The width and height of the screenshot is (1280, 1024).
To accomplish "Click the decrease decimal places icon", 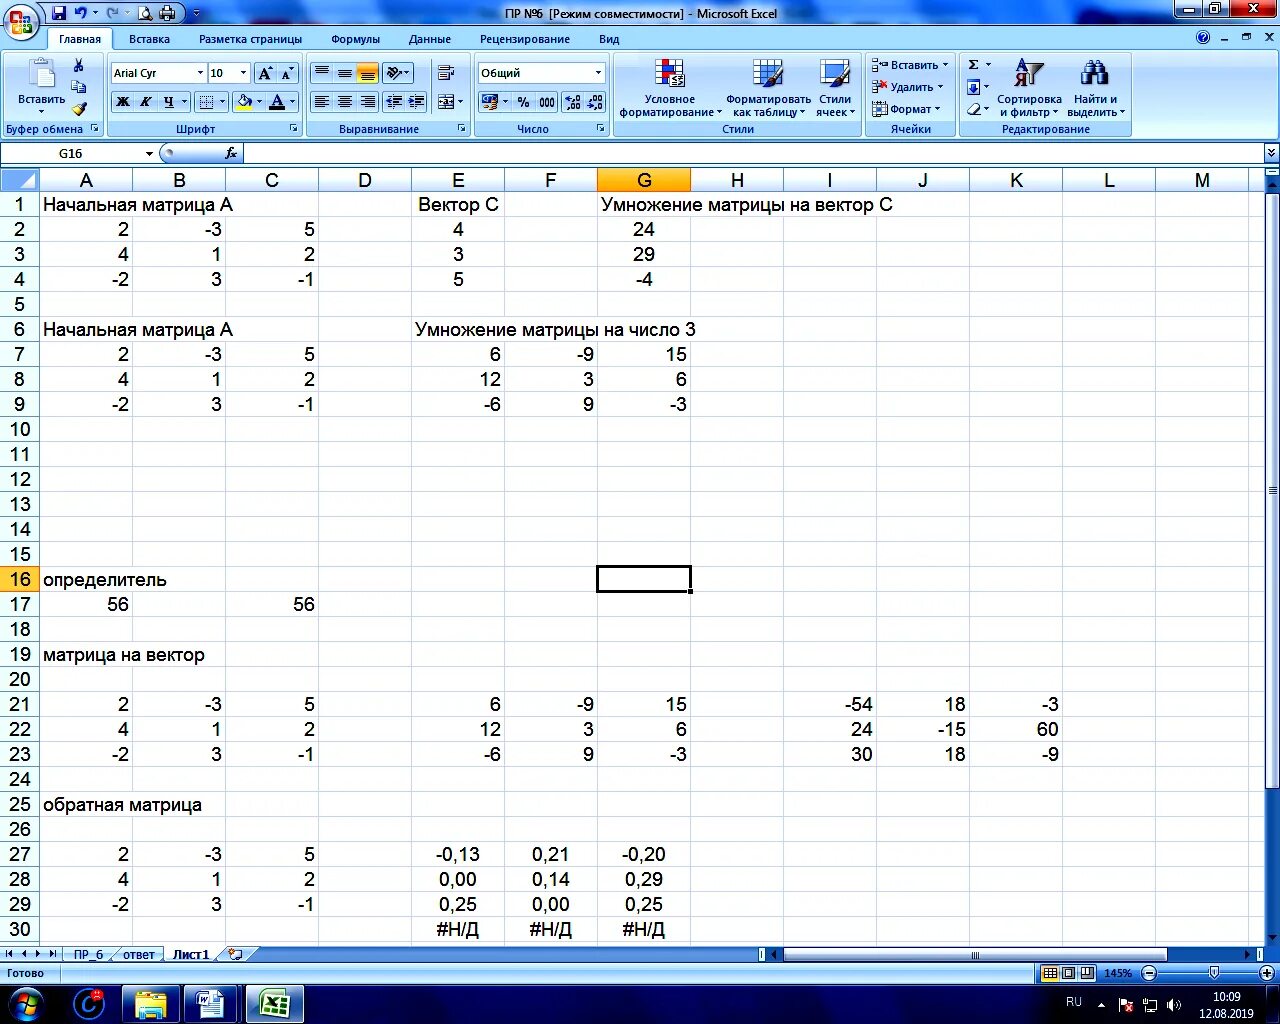I will click(x=595, y=102).
